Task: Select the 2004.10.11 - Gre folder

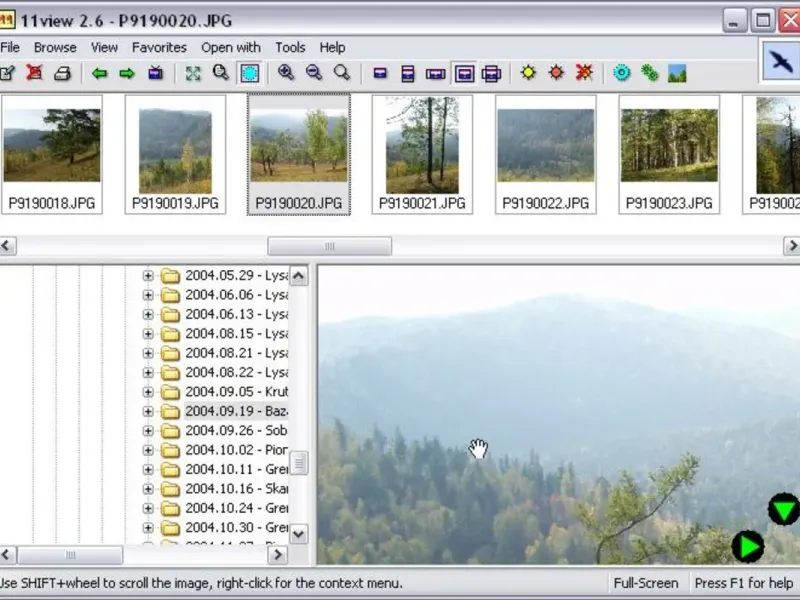Action: (236, 469)
